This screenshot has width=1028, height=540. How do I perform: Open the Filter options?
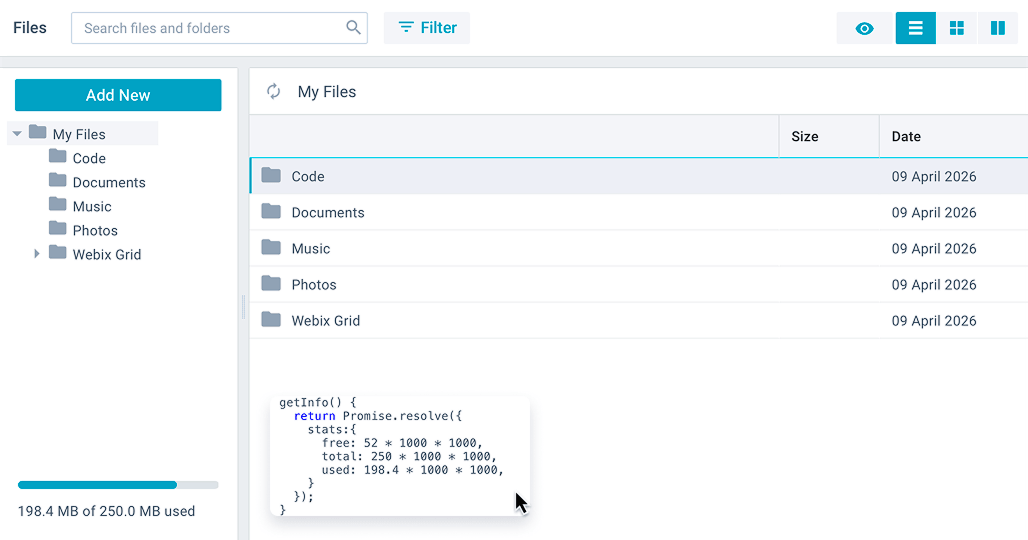427,28
